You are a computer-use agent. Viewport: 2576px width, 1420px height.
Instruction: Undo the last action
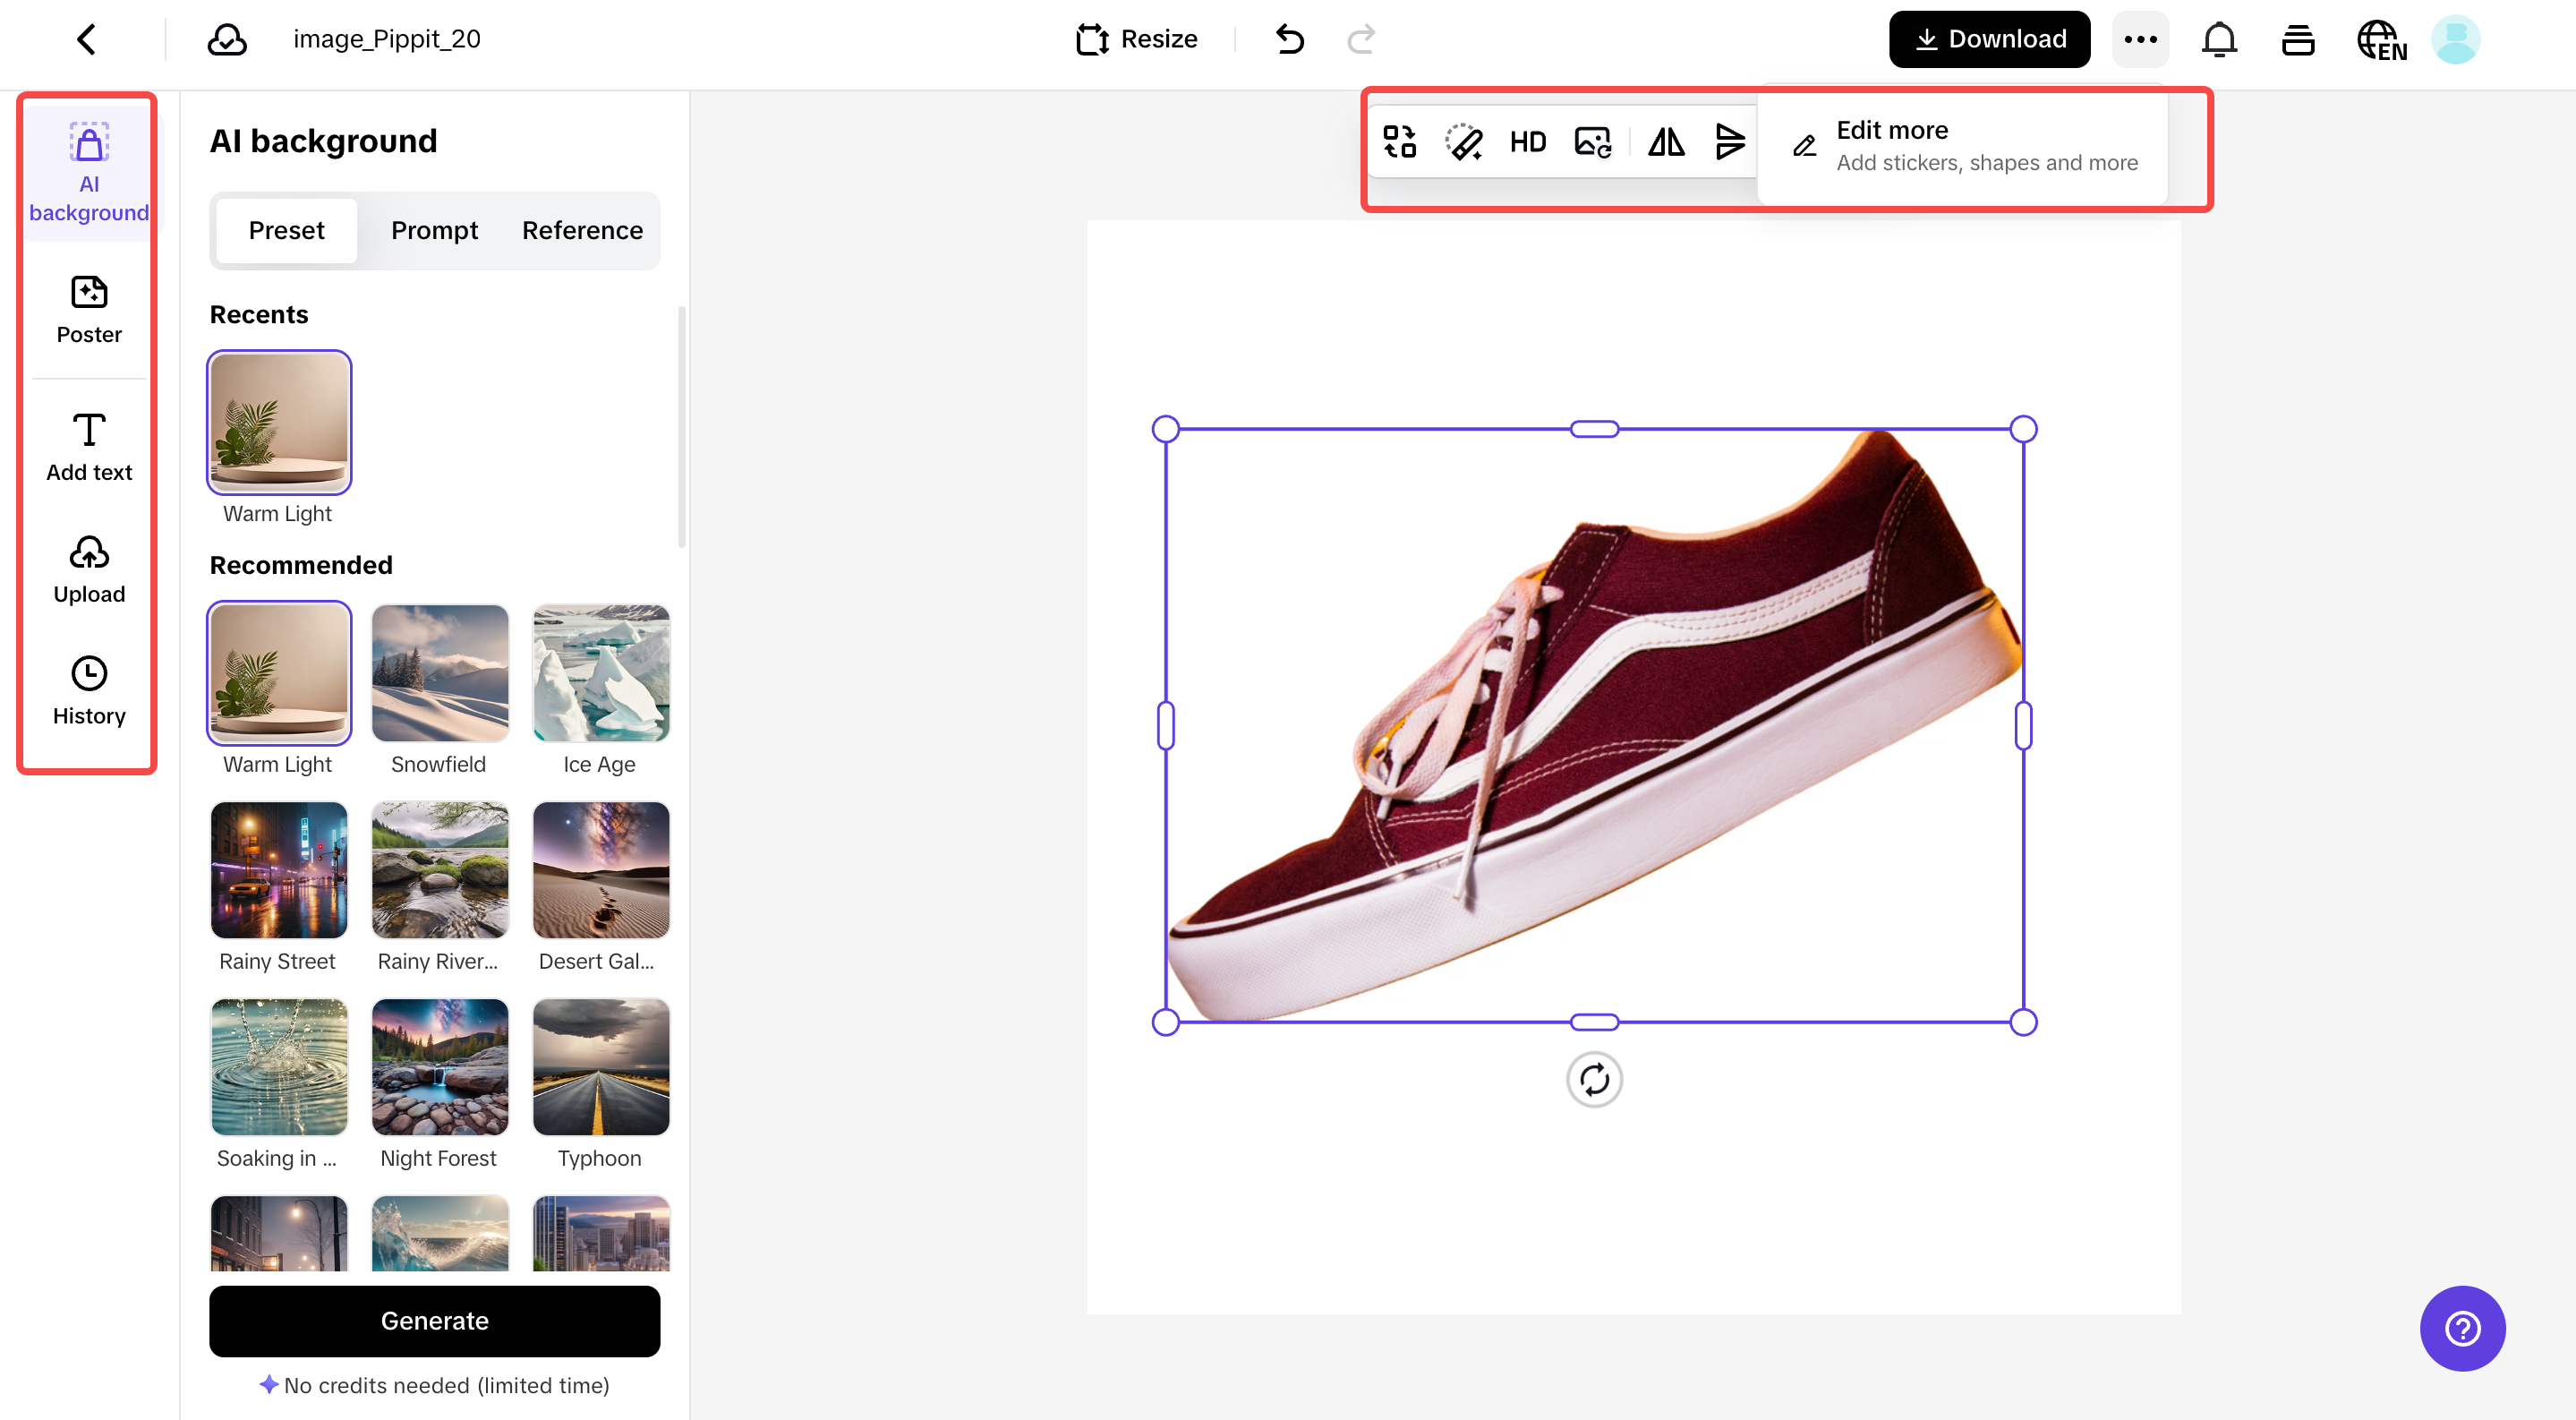(1290, 39)
